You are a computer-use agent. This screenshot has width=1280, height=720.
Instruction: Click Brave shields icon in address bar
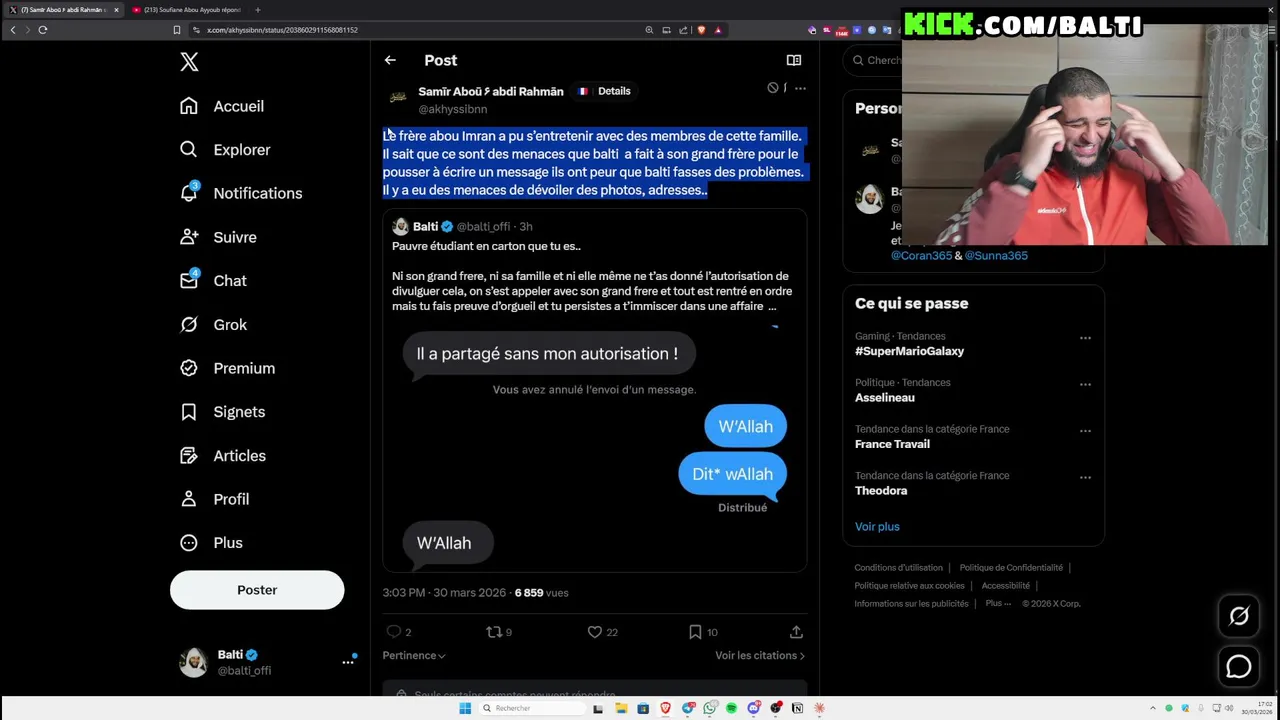click(x=701, y=30)
